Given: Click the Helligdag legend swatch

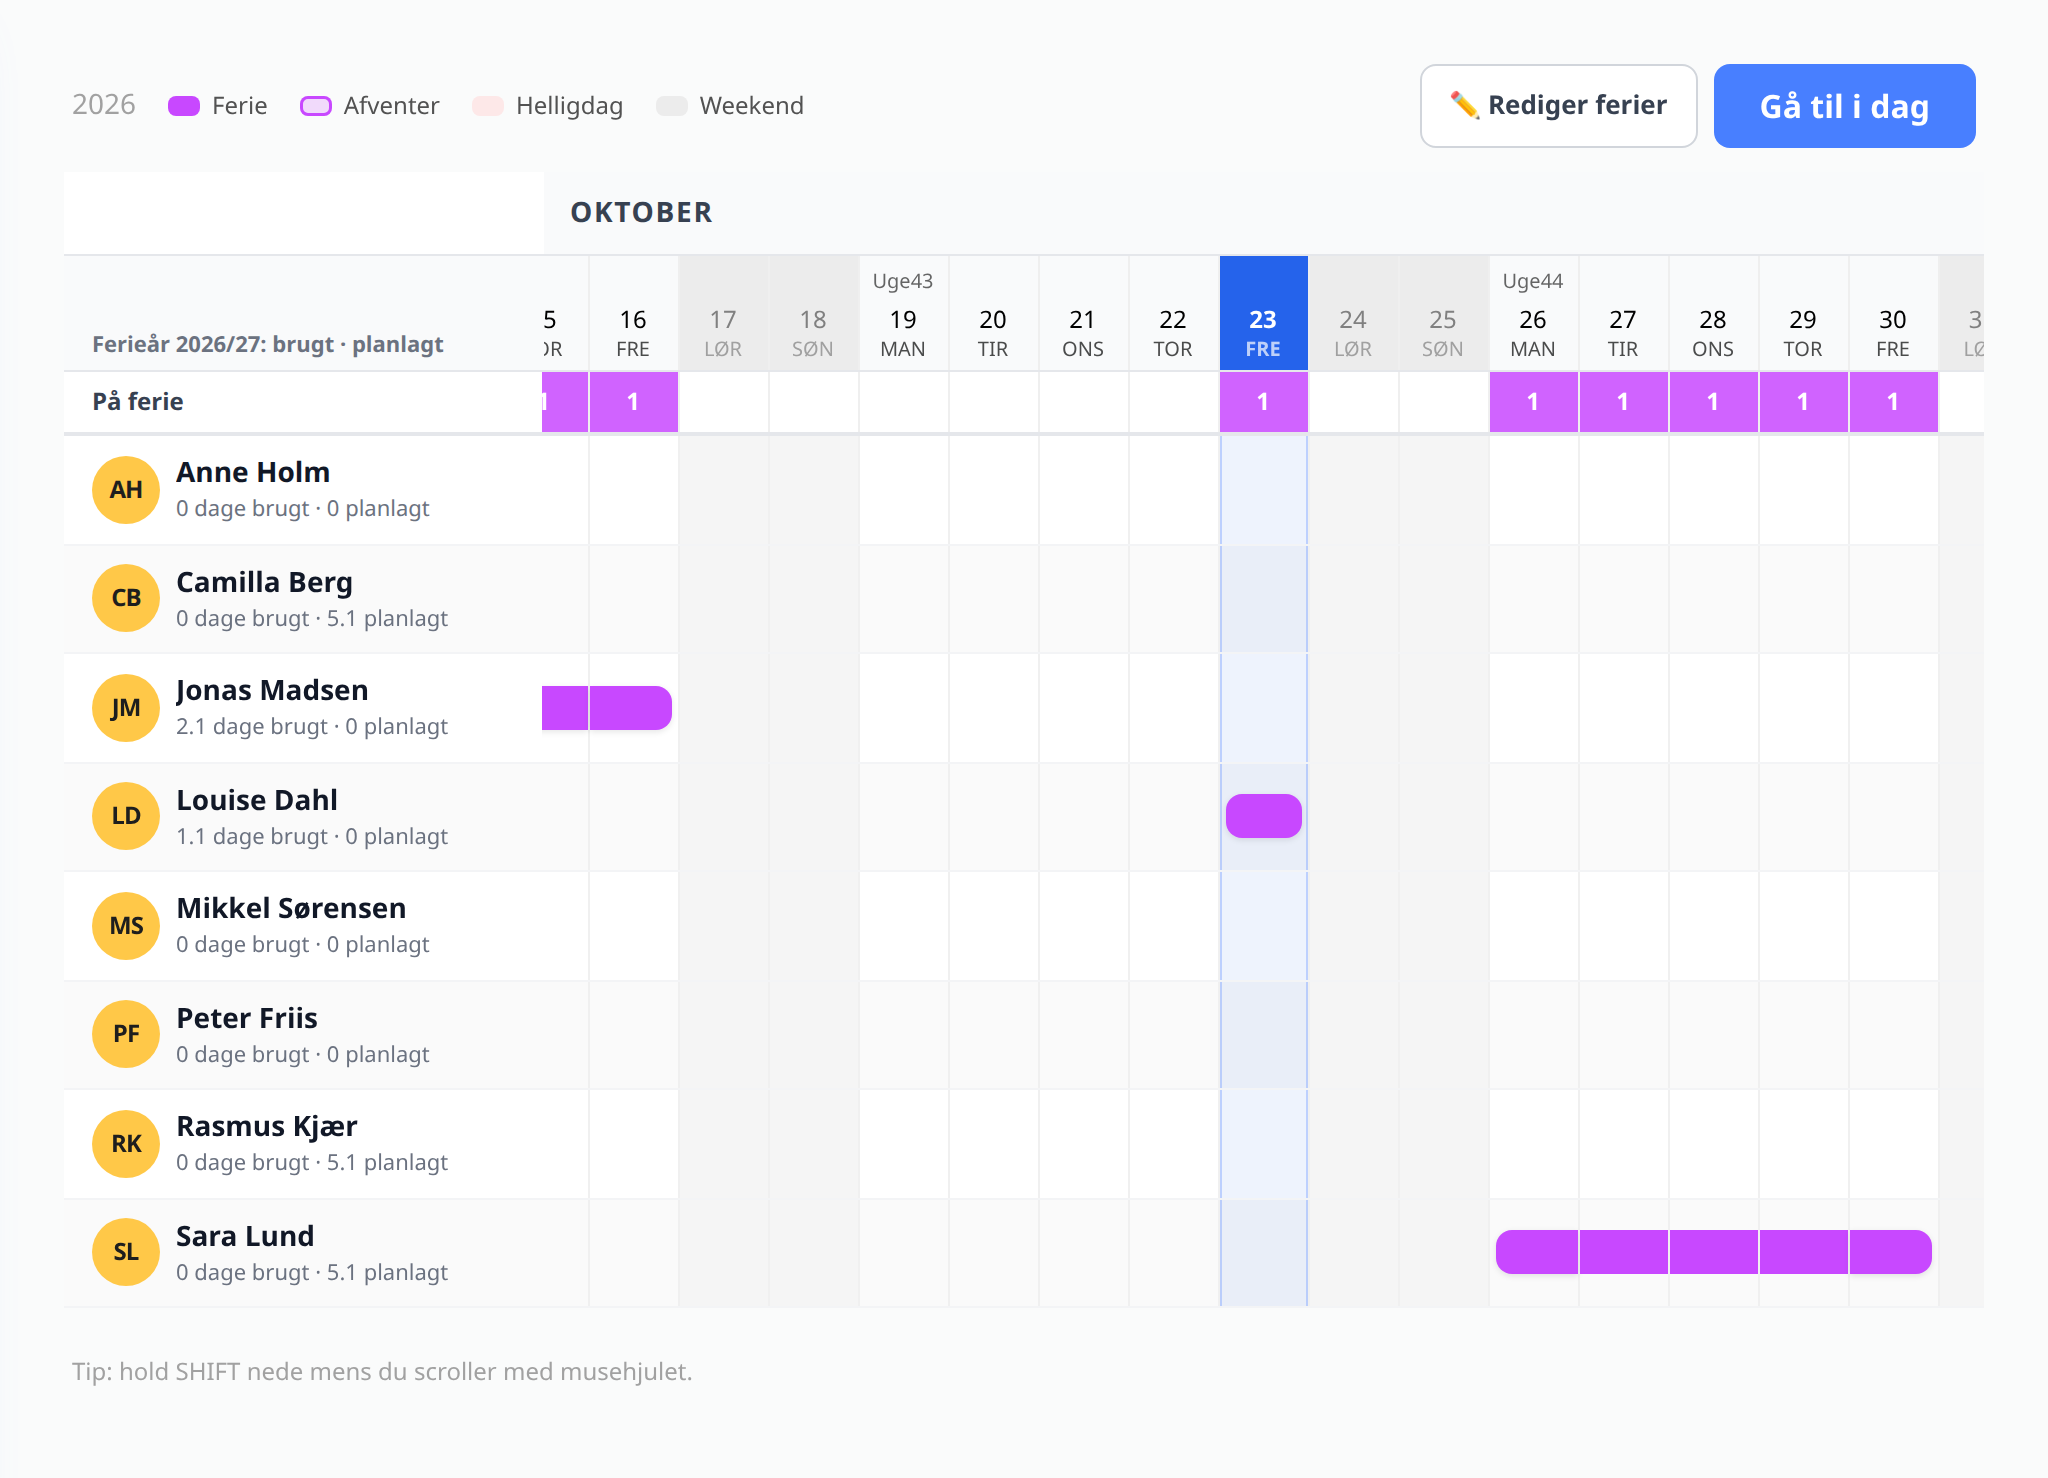Looking at the screenshot, I should (x=488, y=106).
